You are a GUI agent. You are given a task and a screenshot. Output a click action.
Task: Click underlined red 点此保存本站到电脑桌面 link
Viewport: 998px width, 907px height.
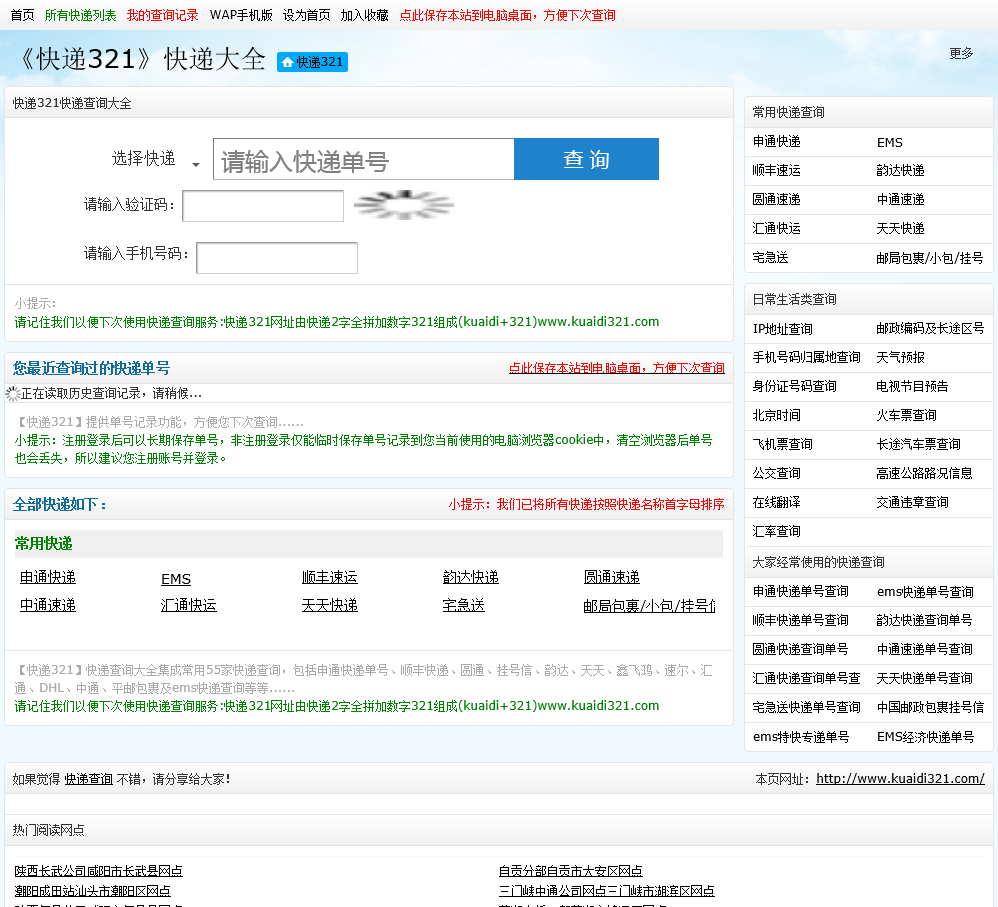click(x=617, y=368)
